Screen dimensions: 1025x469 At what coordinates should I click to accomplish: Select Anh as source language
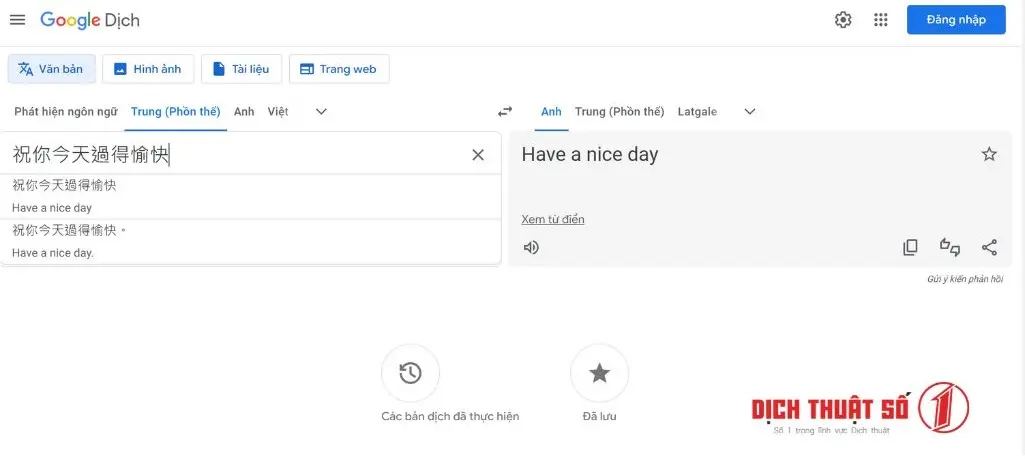click(x=244, y=112)
